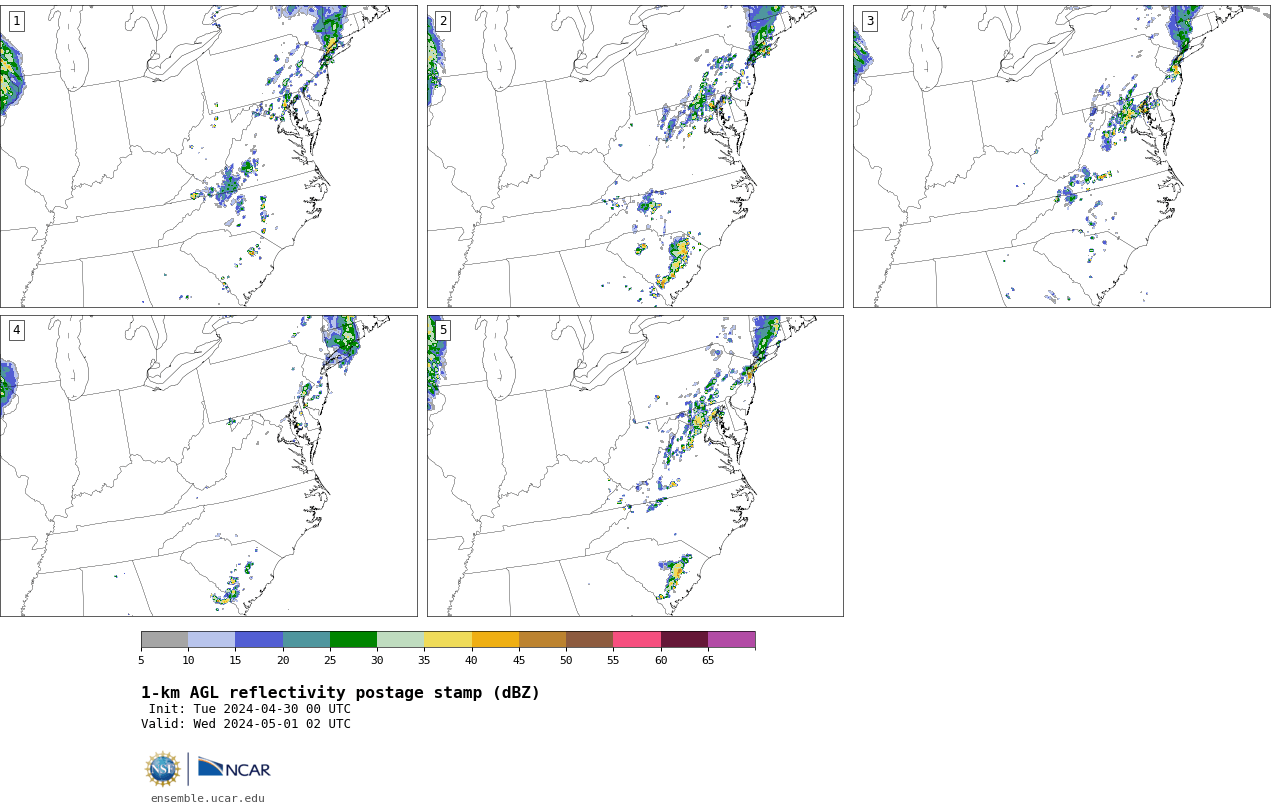Click the blue 15-20 dBZ swatch

[x=259, y=640]
